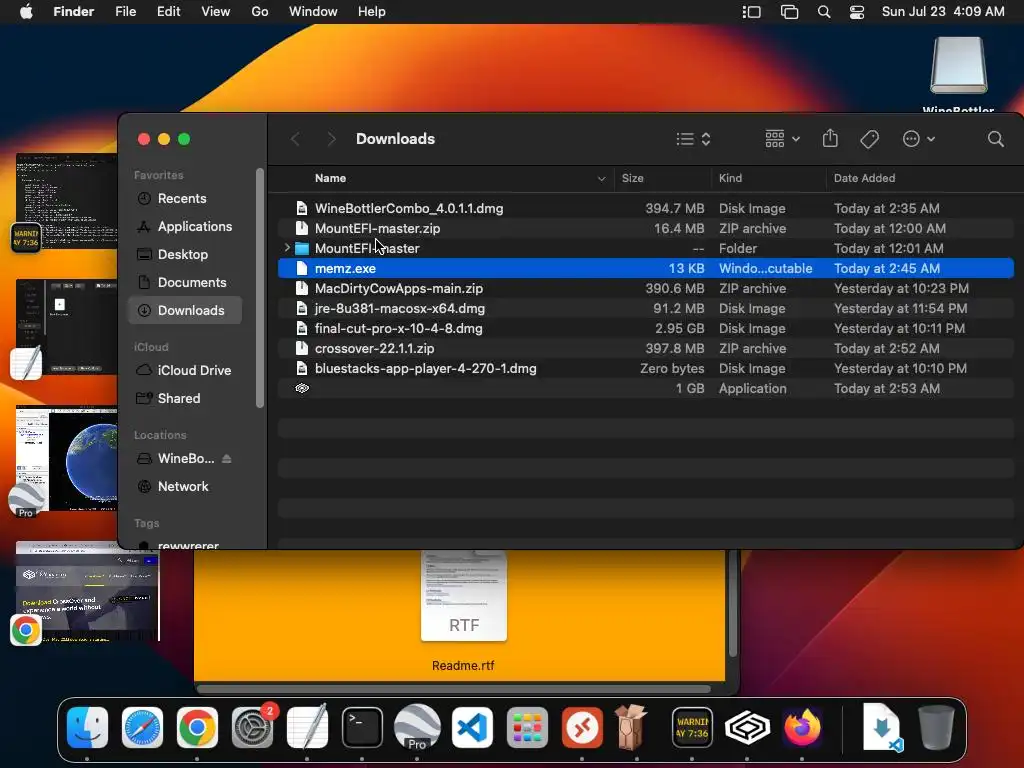Open Launchpad from the Dock
The height and width of the screenshot is (768, 1024).
[x=527, y=728]
